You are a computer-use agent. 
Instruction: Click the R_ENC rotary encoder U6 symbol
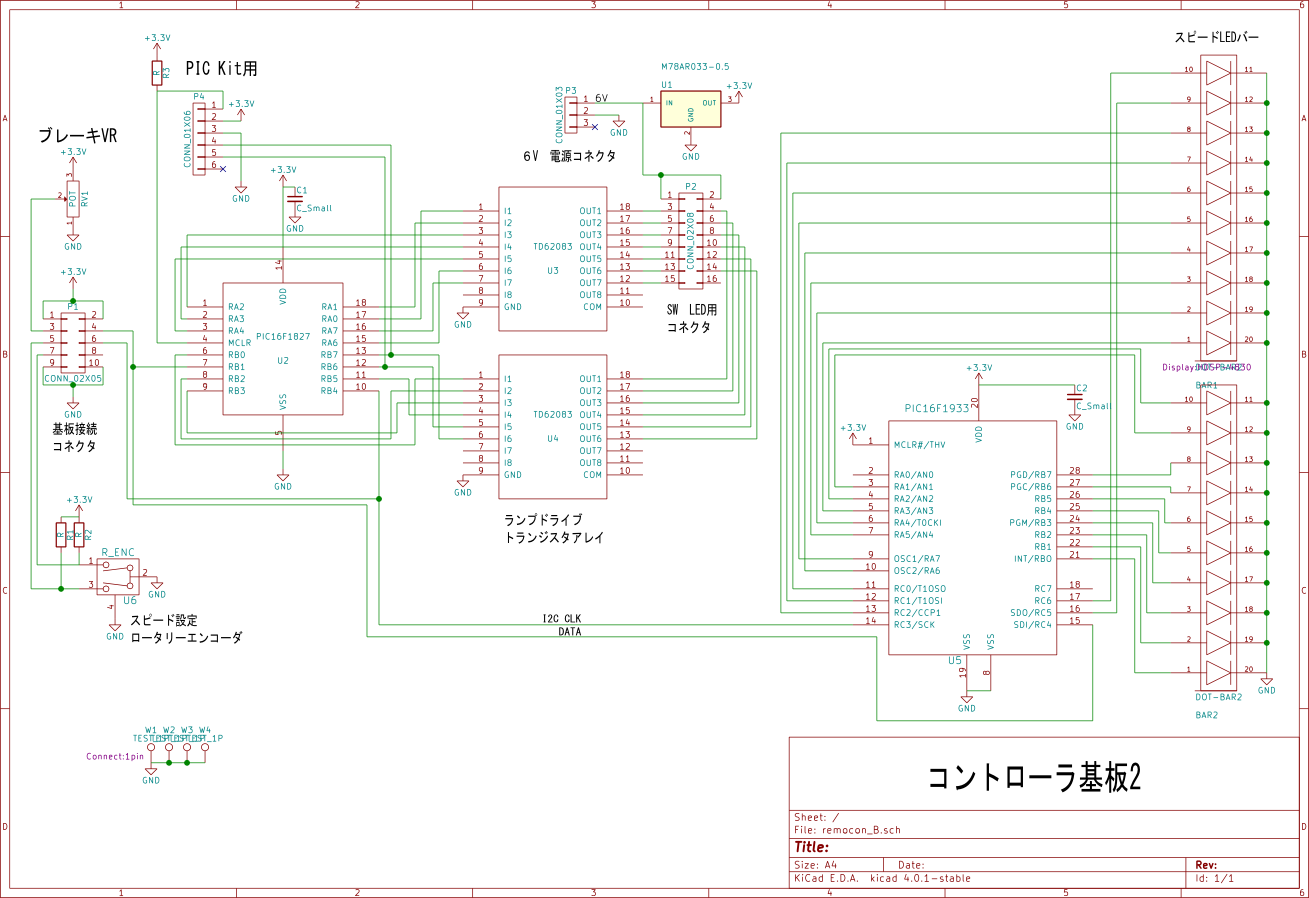click(x=118, y=576)
